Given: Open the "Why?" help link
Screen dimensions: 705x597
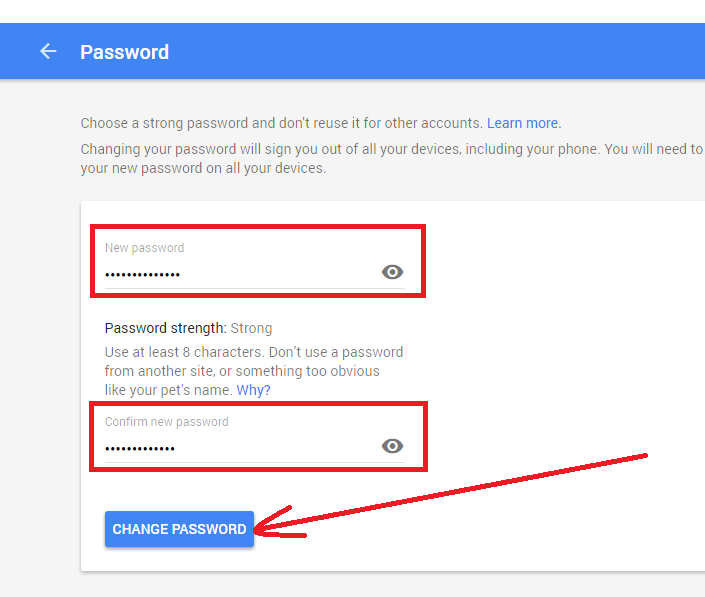Looking at the screenshot, I should [253, 390].
